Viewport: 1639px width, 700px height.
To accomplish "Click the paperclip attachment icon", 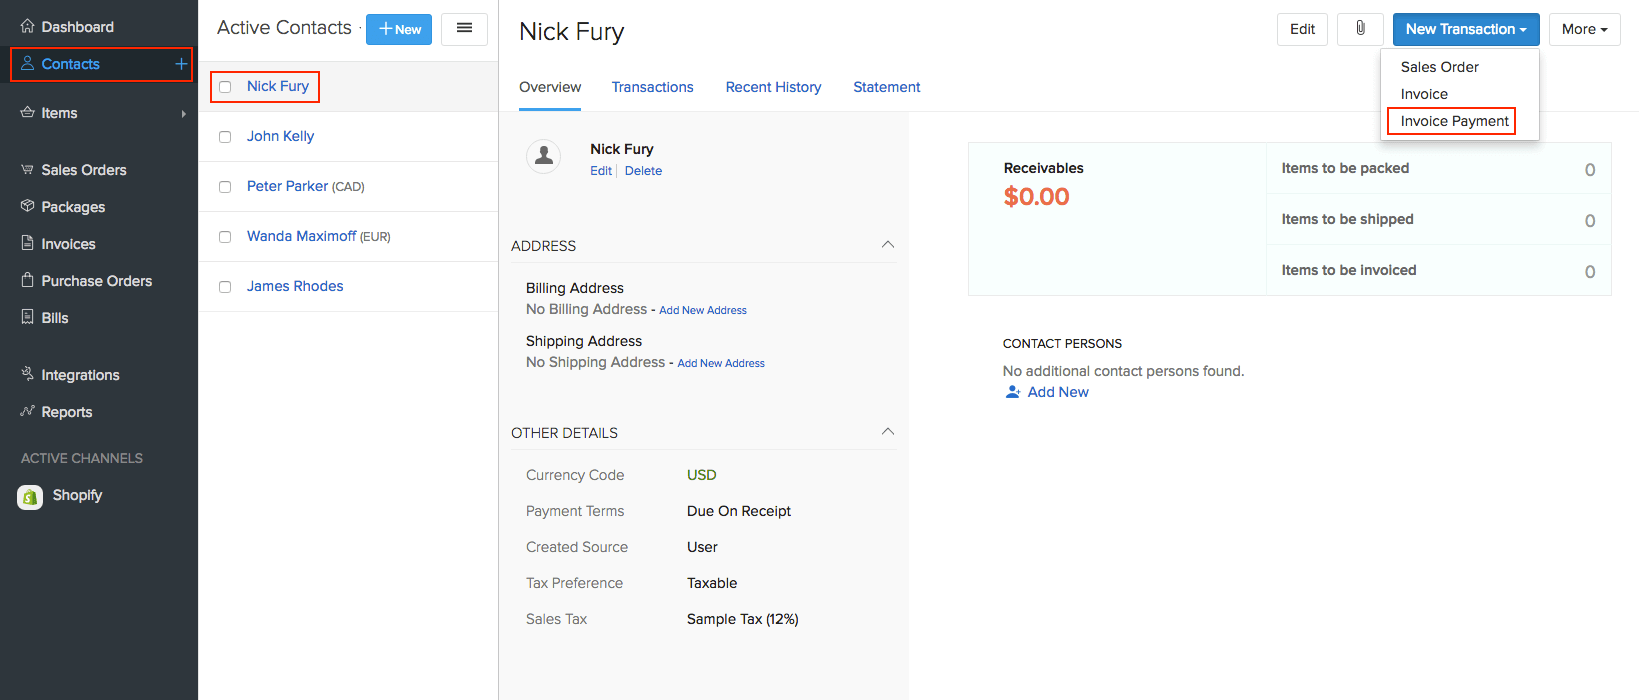I will coord(1360,29).
